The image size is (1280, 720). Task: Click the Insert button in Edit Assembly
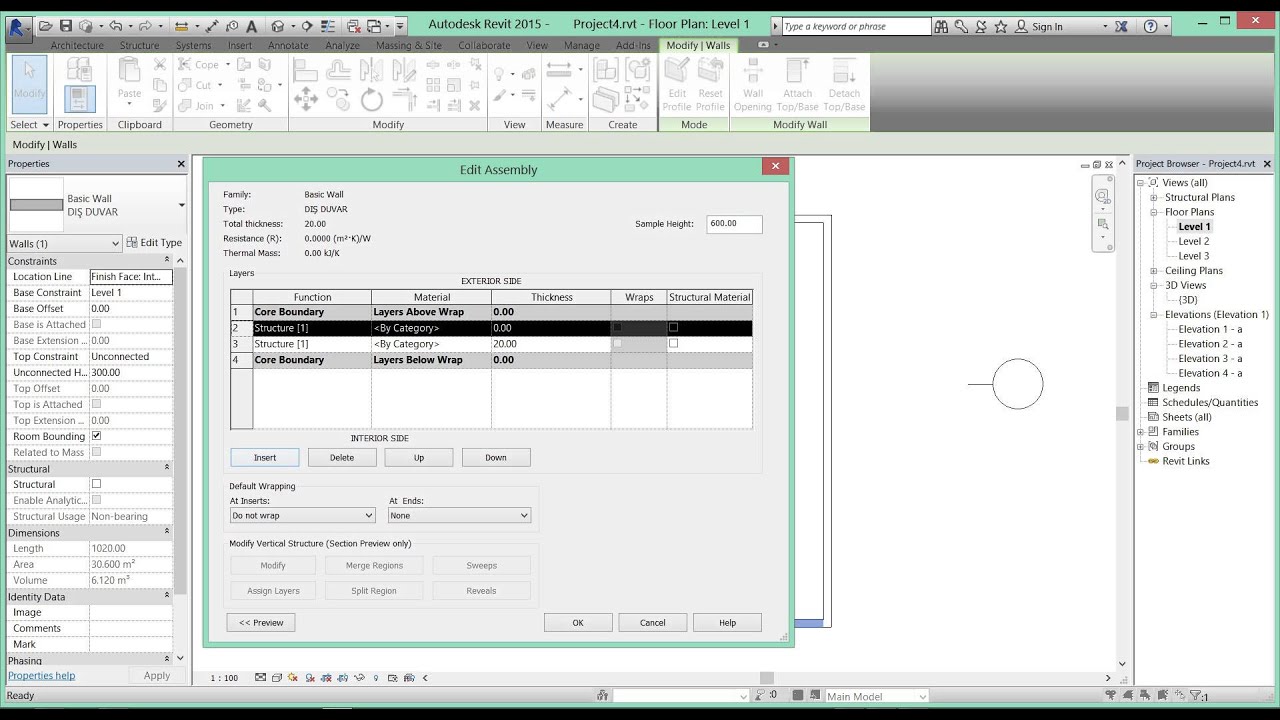(265, 457)
